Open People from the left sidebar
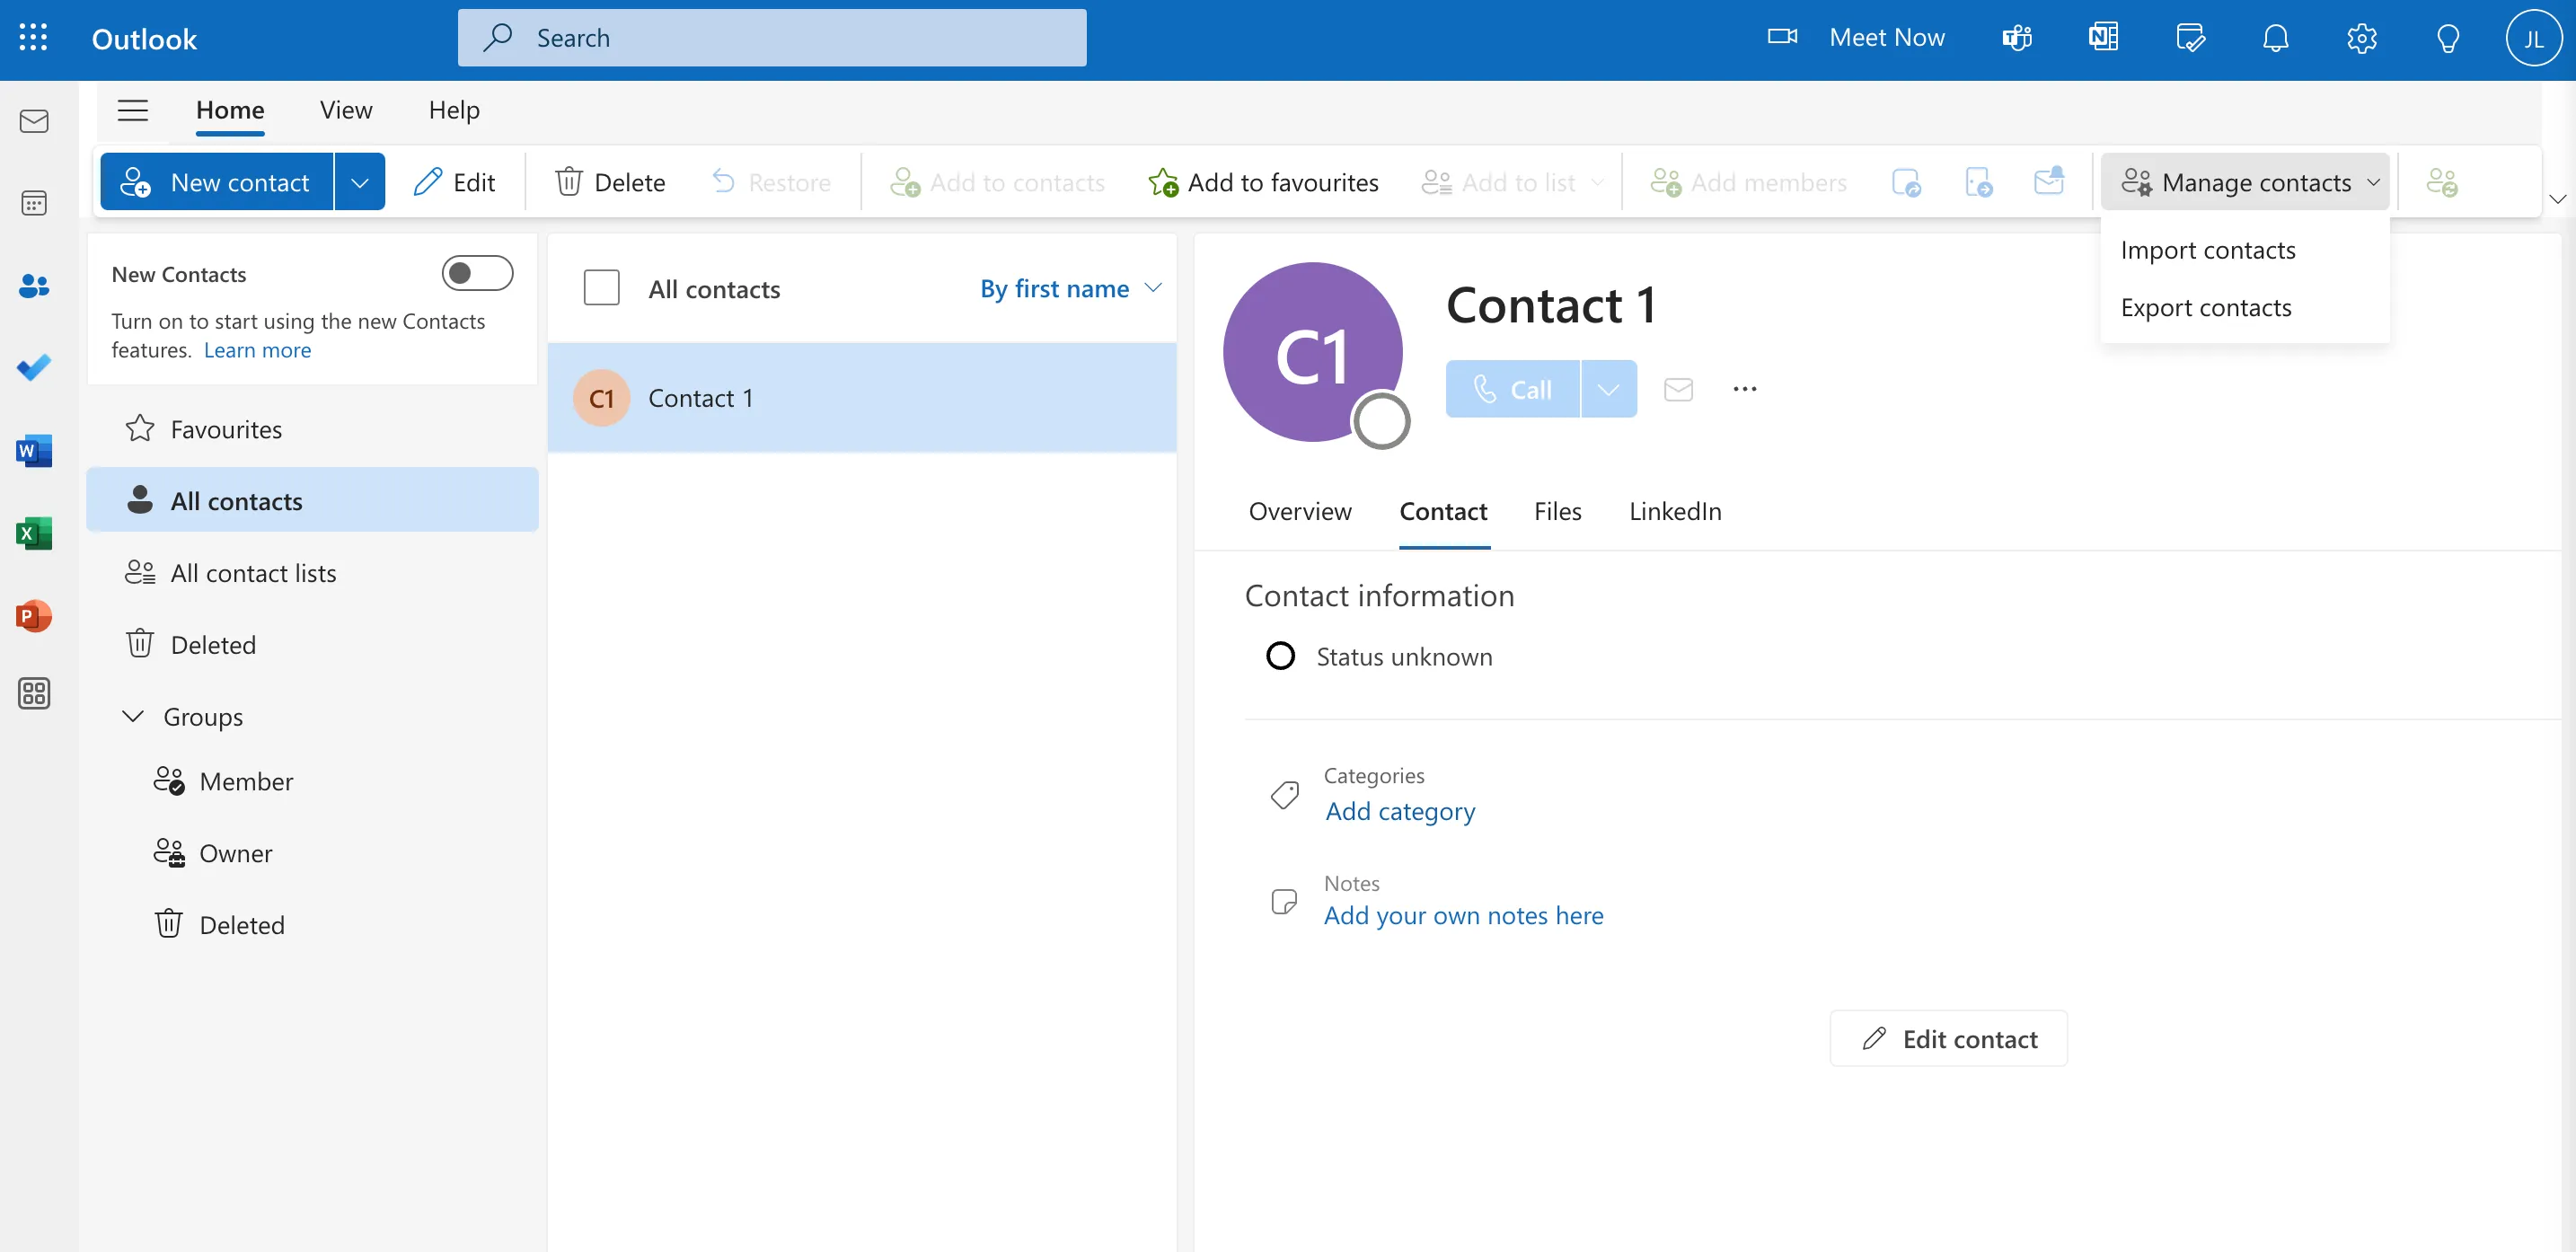The height and width of the screenshot is (1252, 2576). pos(34,286)
